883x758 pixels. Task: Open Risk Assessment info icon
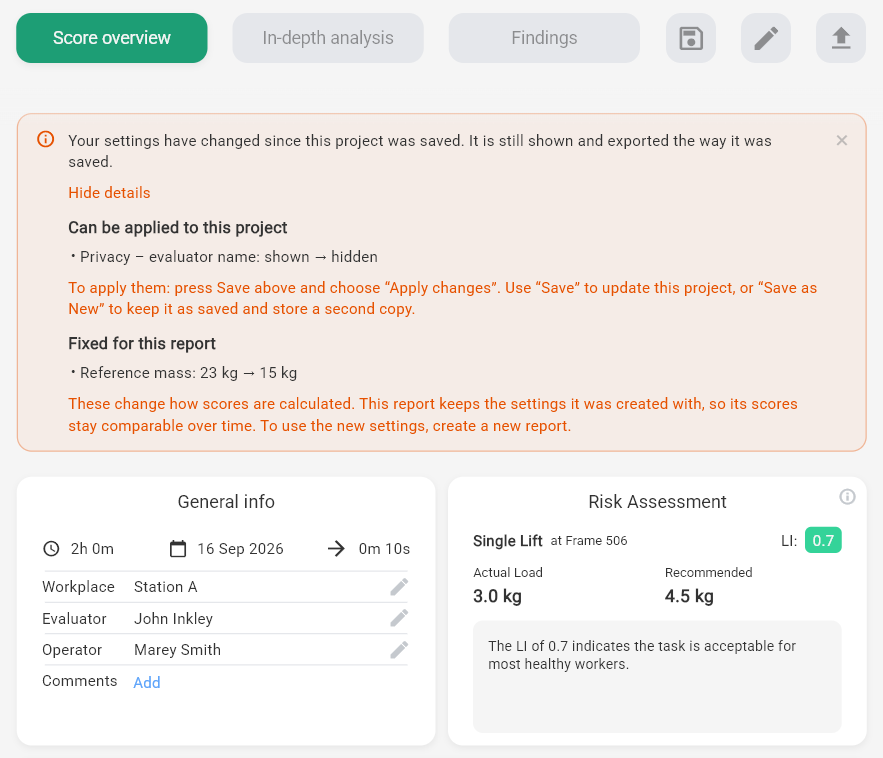pos(848,497)
